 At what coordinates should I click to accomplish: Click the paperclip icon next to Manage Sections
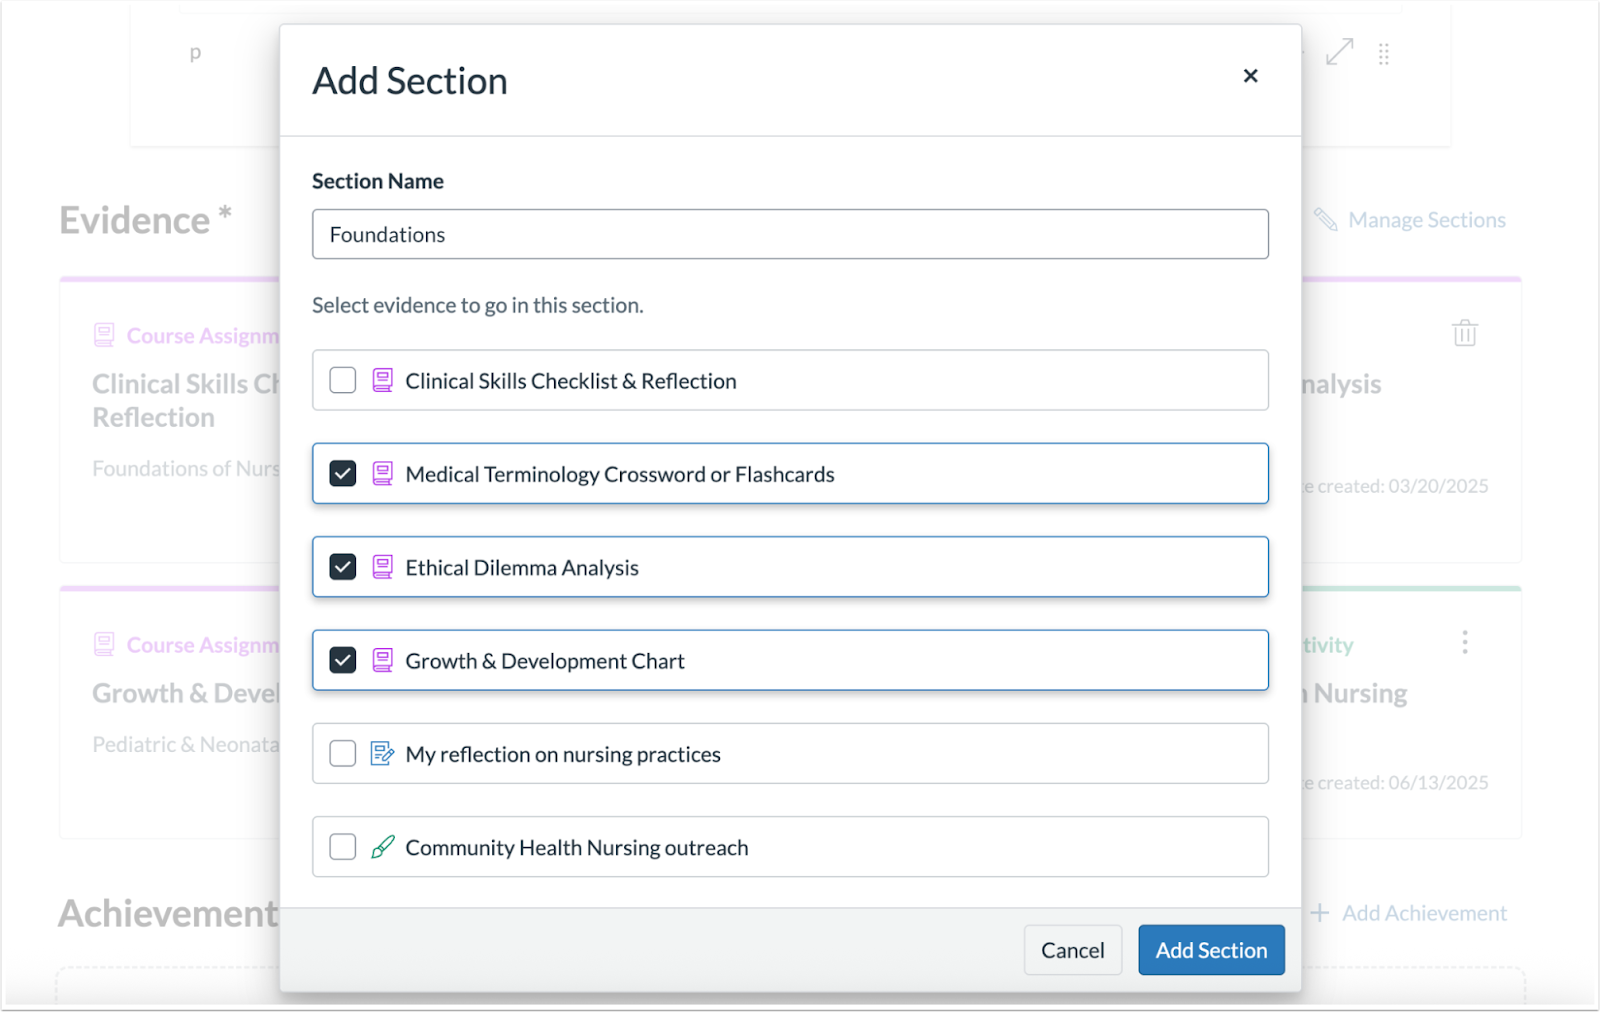(1327, 220)
